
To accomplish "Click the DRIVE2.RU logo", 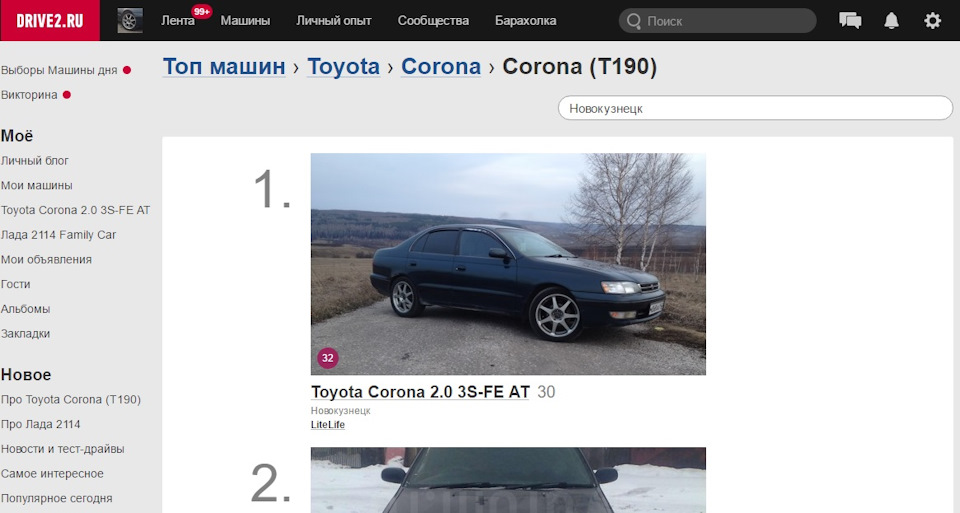I will tap(50, 21).
